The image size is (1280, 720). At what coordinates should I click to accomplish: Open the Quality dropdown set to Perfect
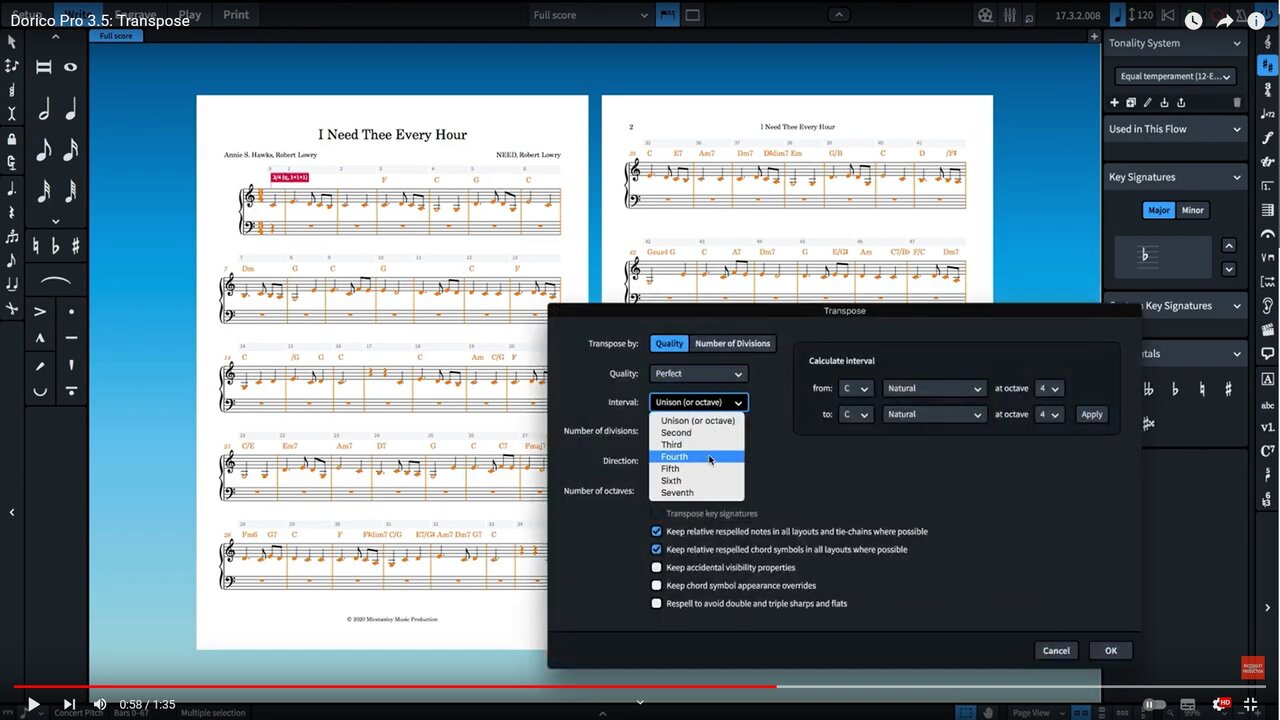(698, 374)
